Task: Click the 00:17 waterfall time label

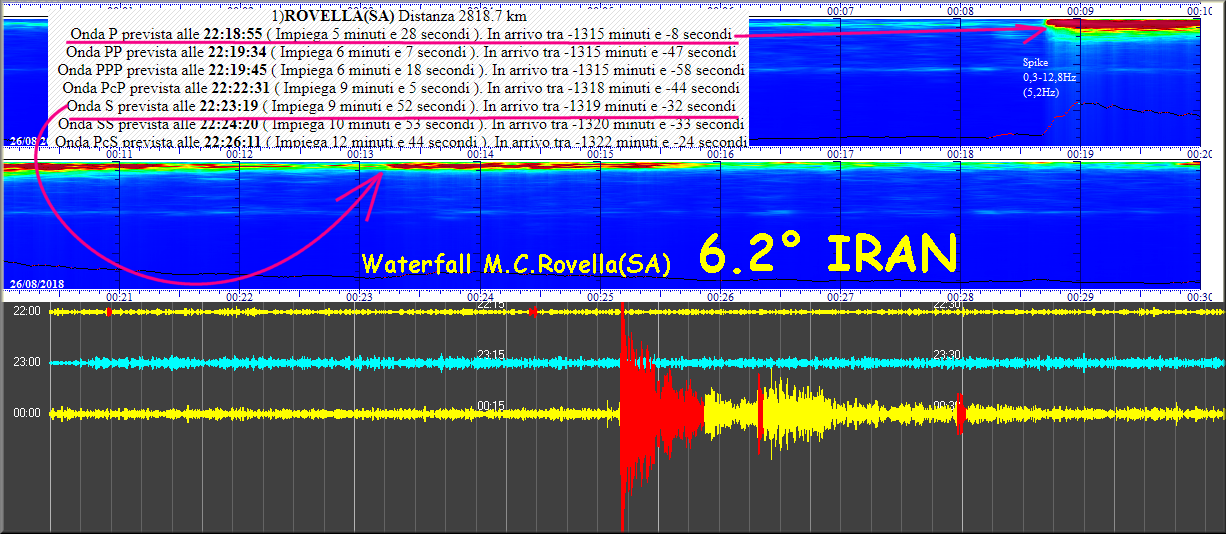Action: point(841,155)
